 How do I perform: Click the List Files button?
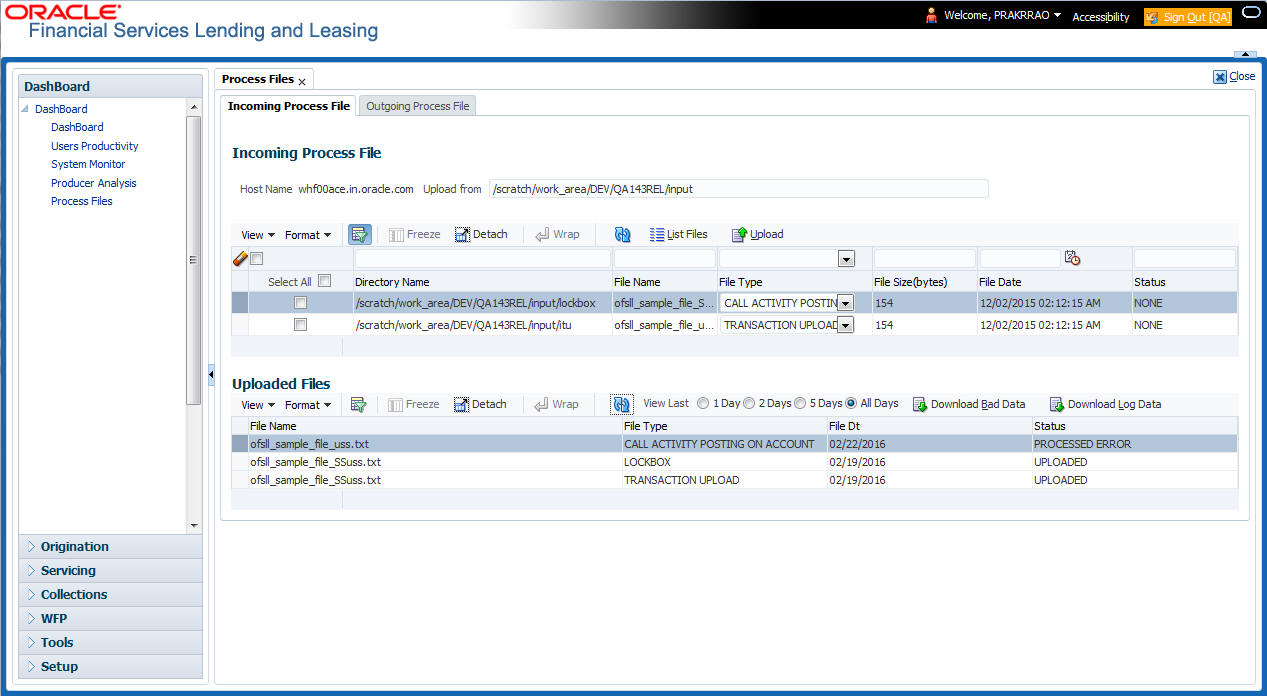coord(678,234)
